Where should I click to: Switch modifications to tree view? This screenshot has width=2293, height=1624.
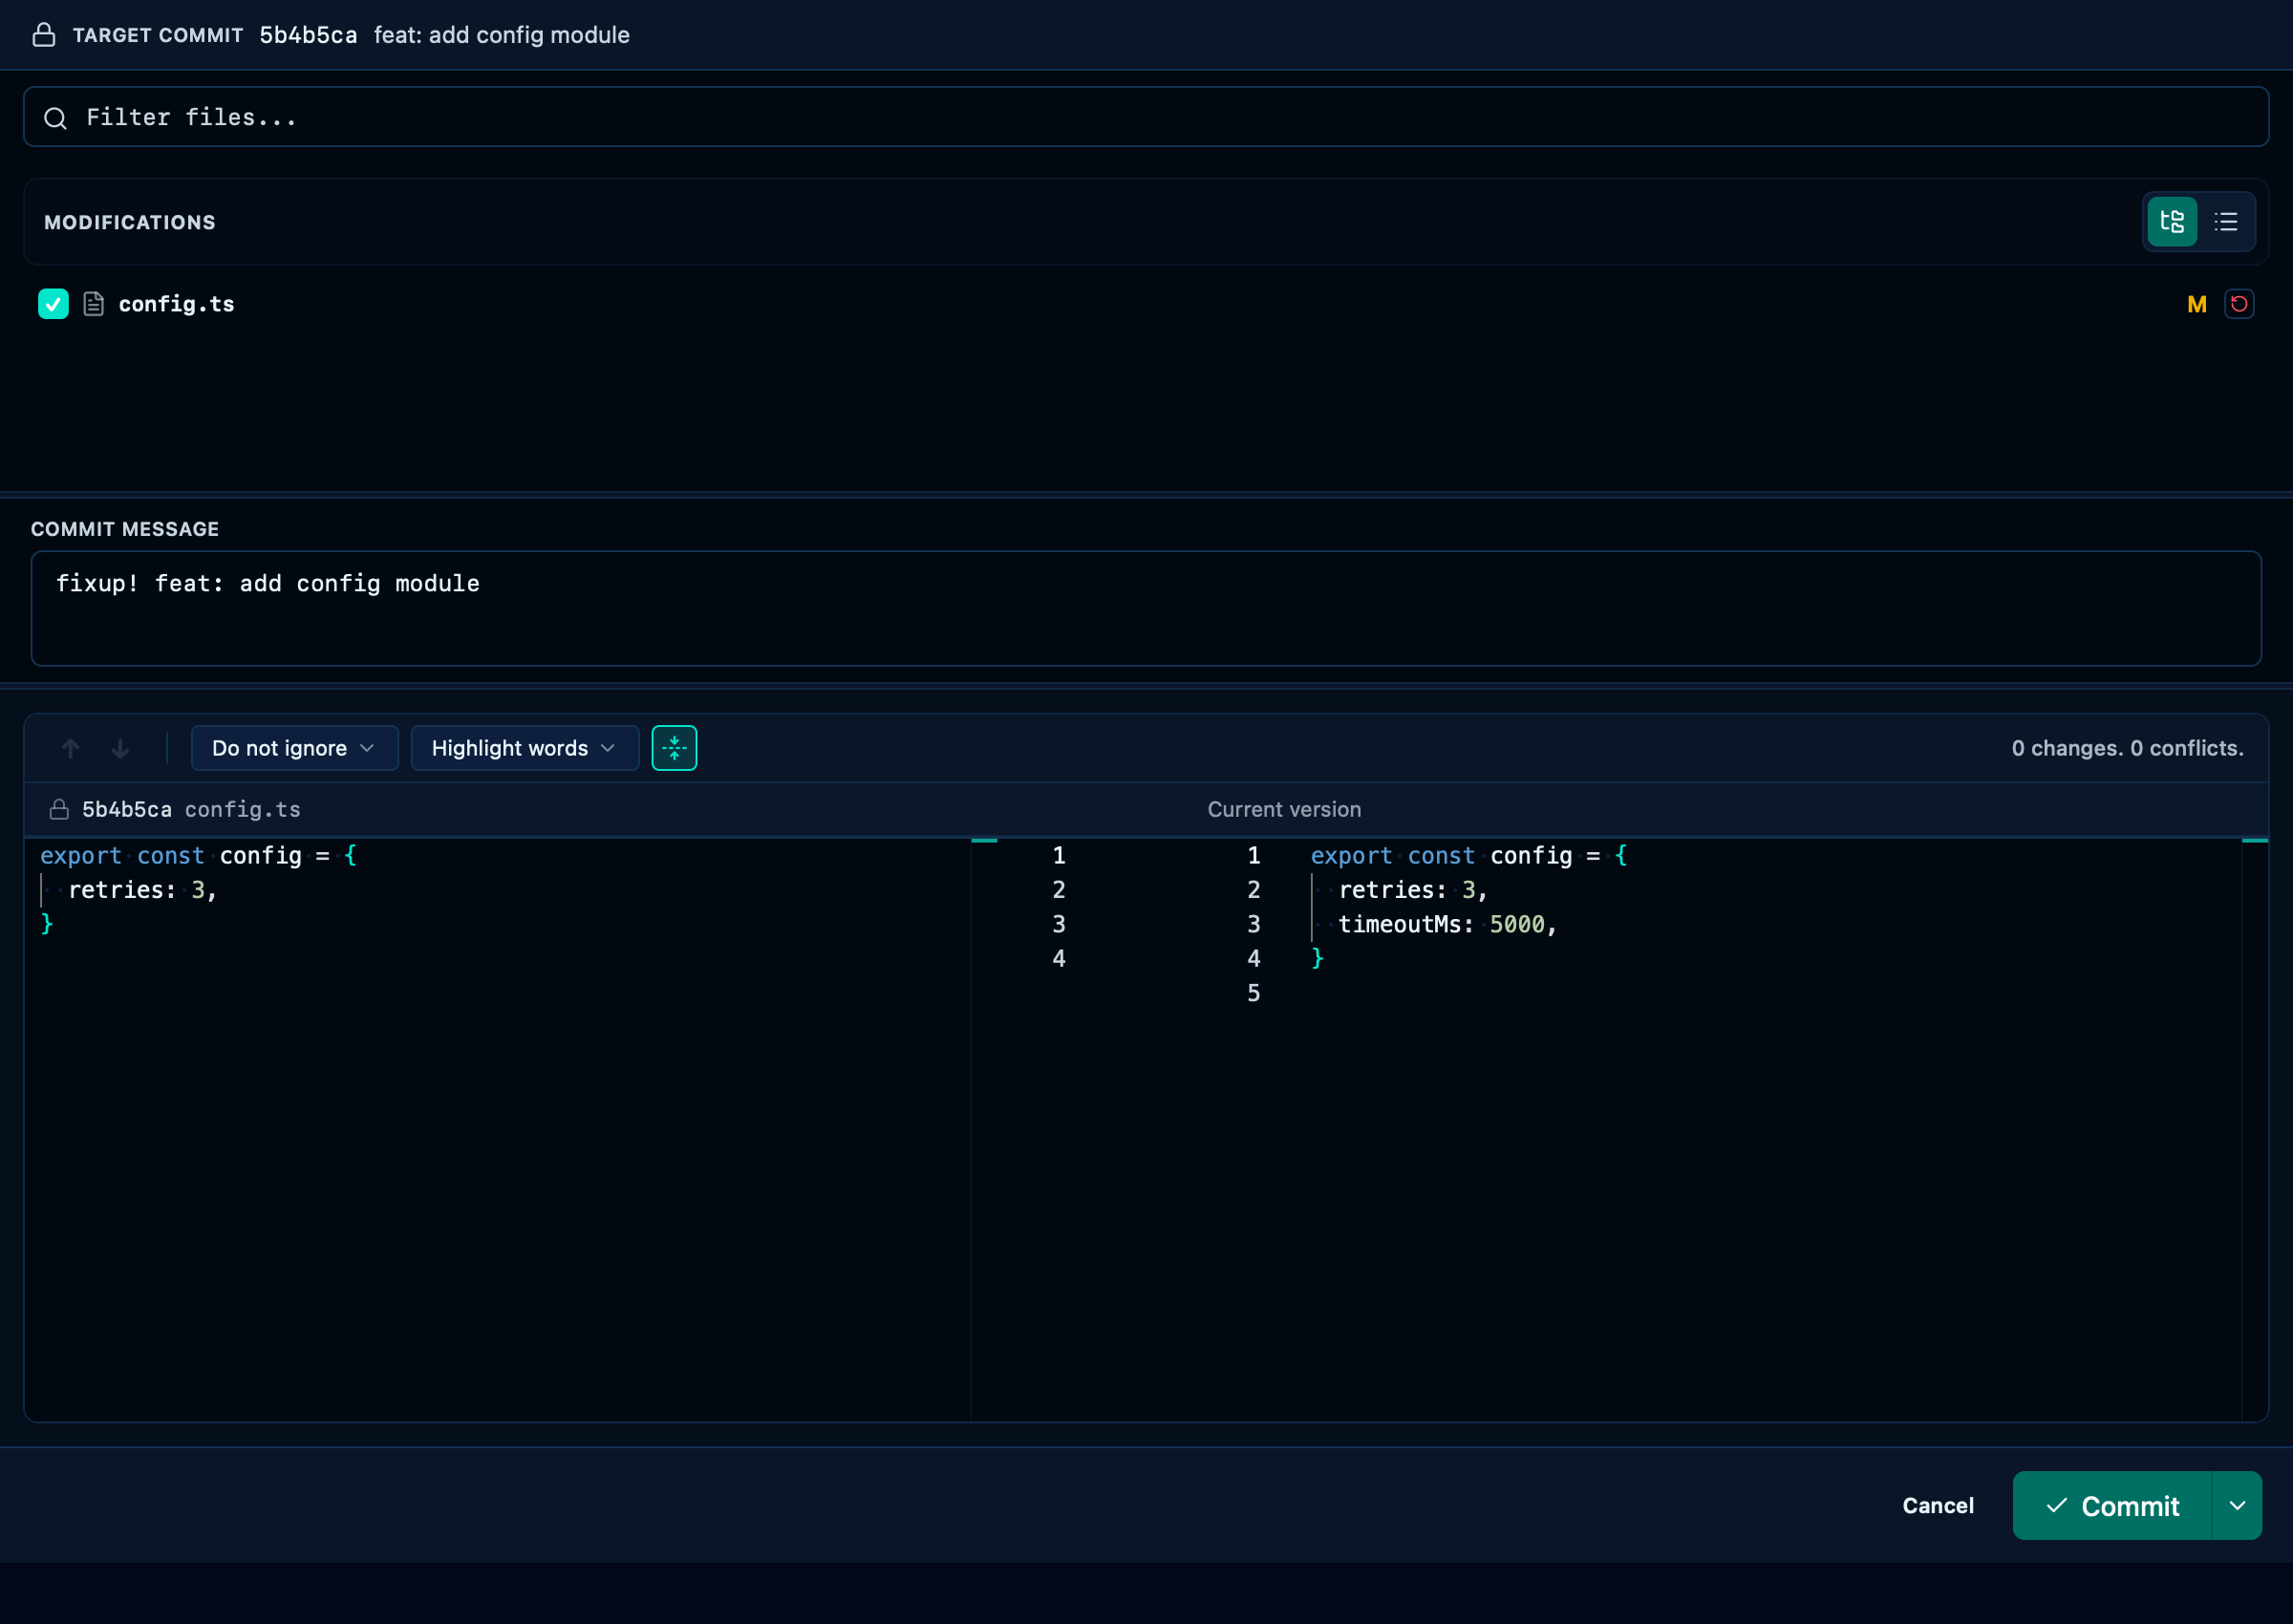coord(2172,221)
